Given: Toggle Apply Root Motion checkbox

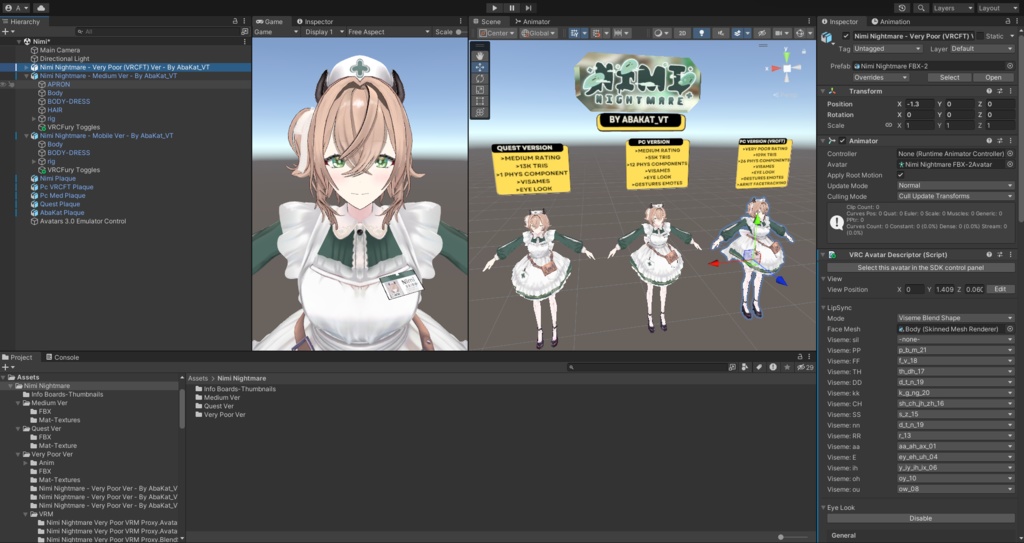Looking at the screenshot, I should [x=901, y=175].
